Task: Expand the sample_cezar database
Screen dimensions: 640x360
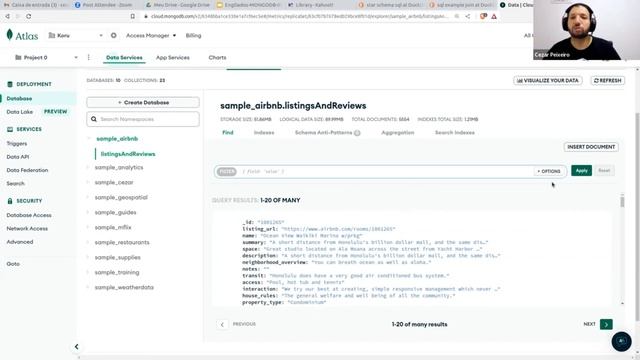Action: (88, 182)
